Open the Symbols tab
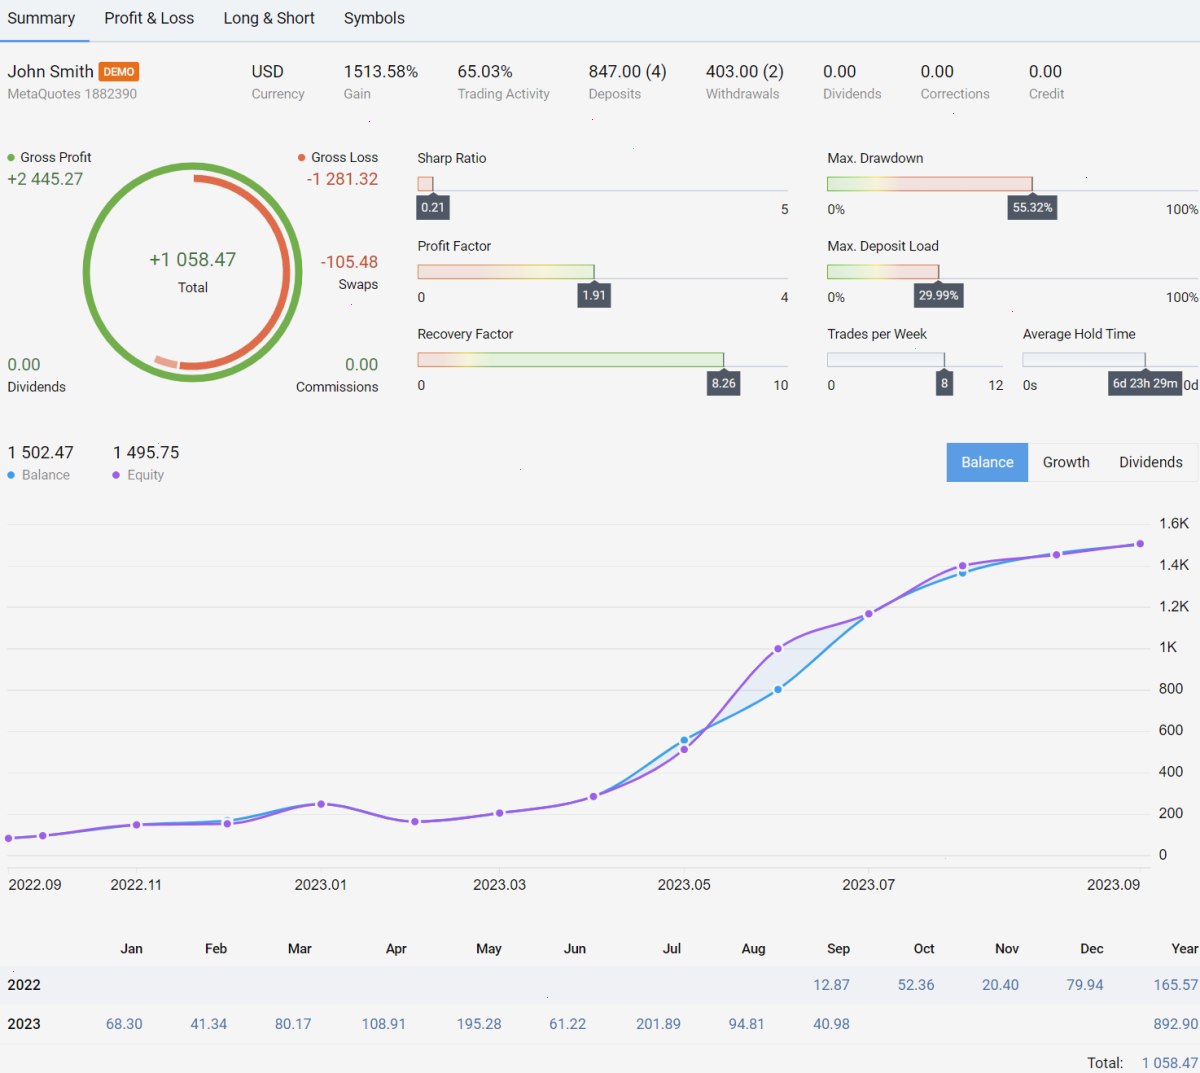This screenshot has width=1200, height=1073. point(374,18)
